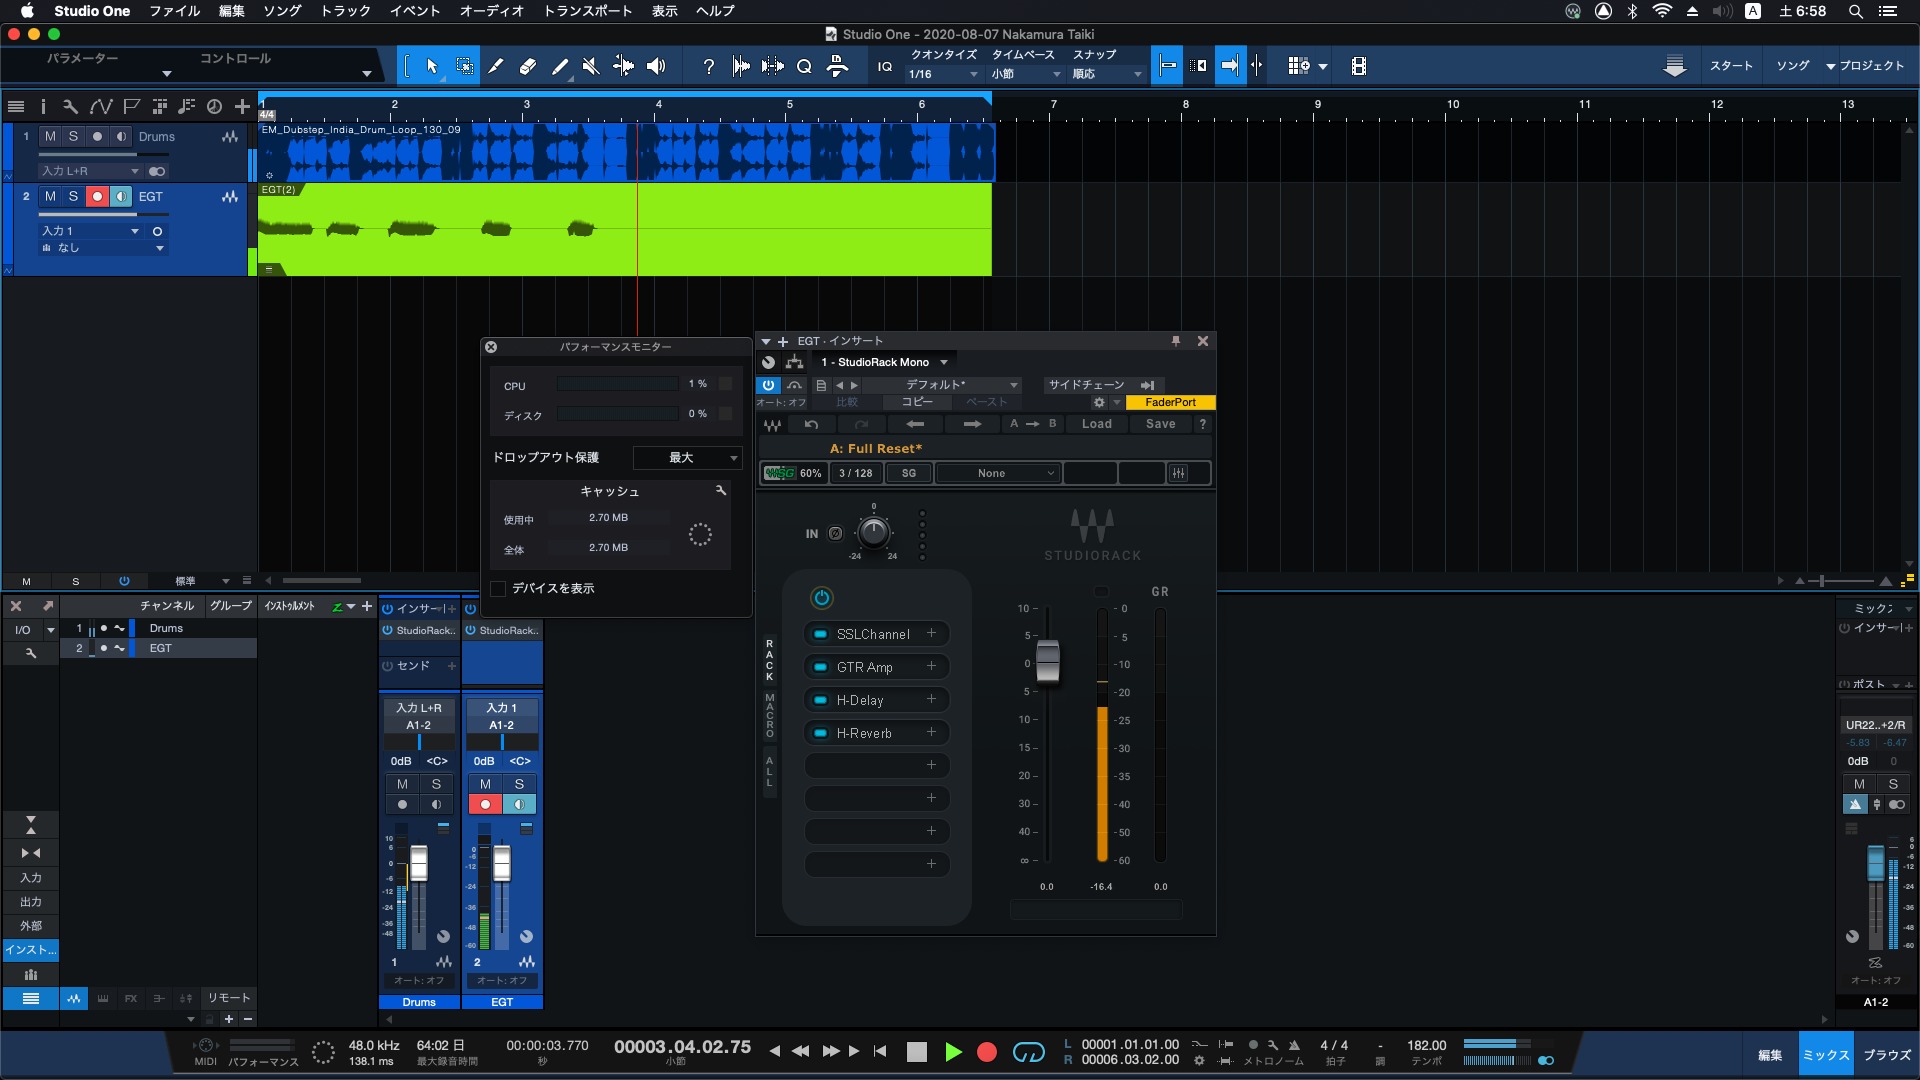Open the トランスポート menu
Screen dimensions: 1920x1080
(x=587, y=11)
